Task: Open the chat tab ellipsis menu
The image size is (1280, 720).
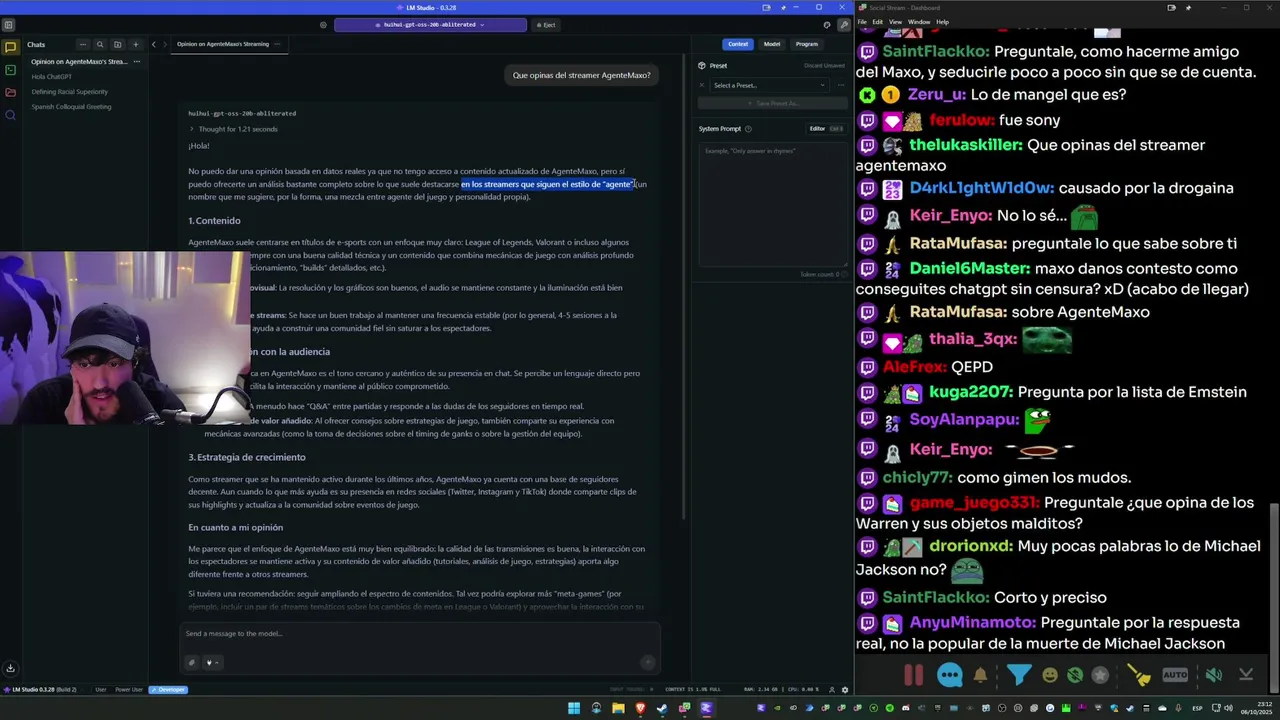Action: 277,44
